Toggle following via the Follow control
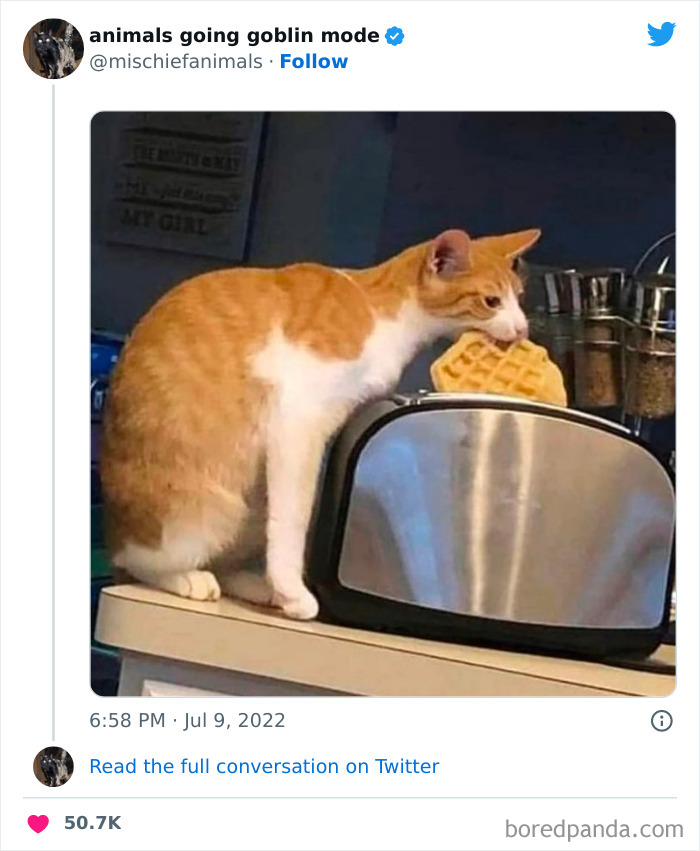Viewport: 700px width, 851px height. tap(315, 62)
